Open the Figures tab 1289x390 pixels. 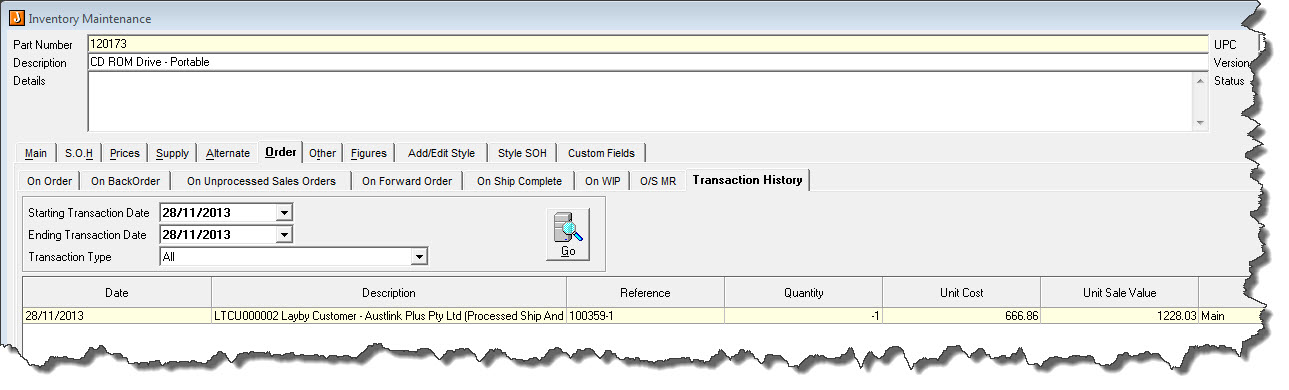369,153
